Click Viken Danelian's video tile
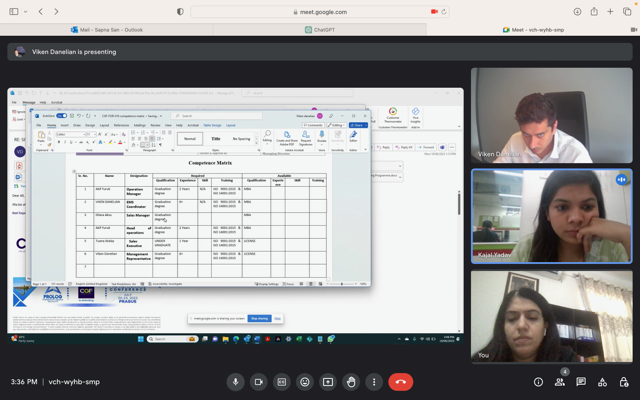640x400 pixels. (x=551, y=116)
